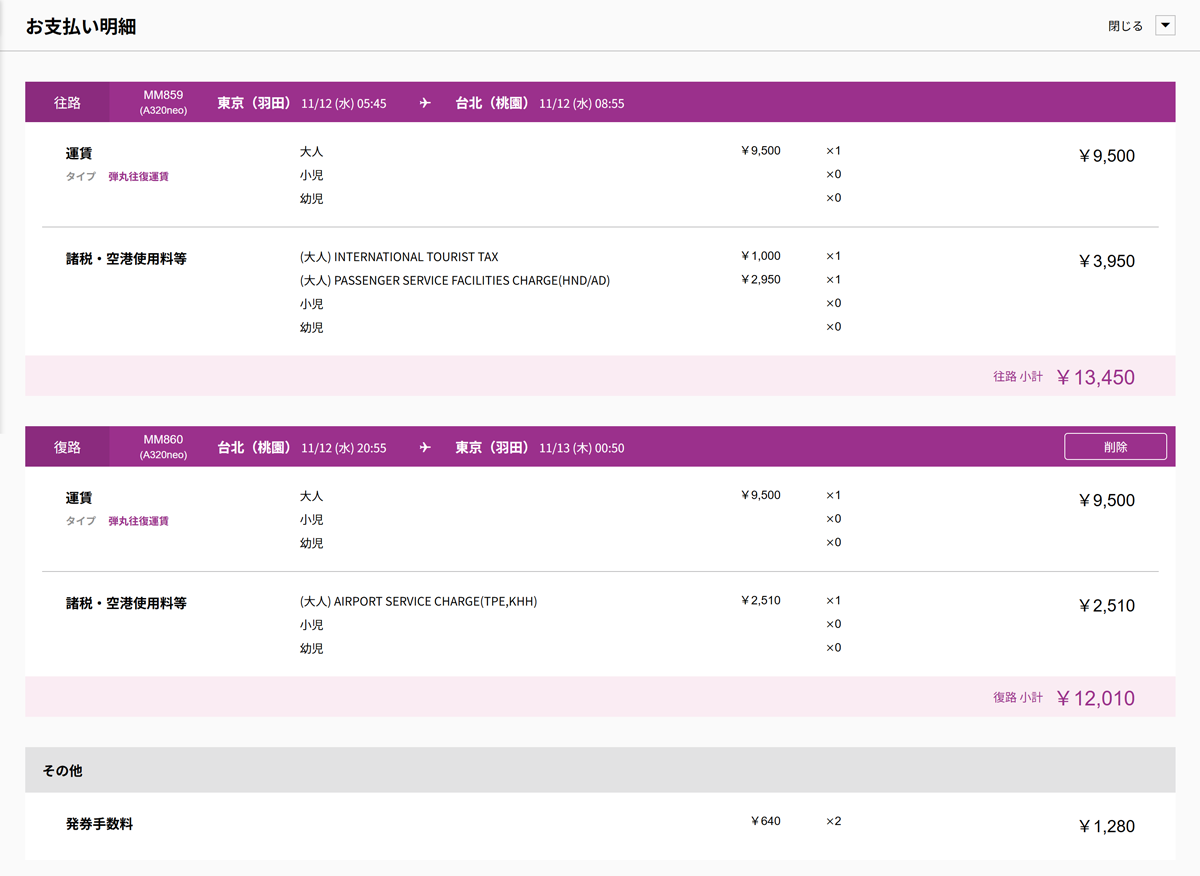
Task: Click the 往路 小計 amount ¥13,450
Action: 1095,377
